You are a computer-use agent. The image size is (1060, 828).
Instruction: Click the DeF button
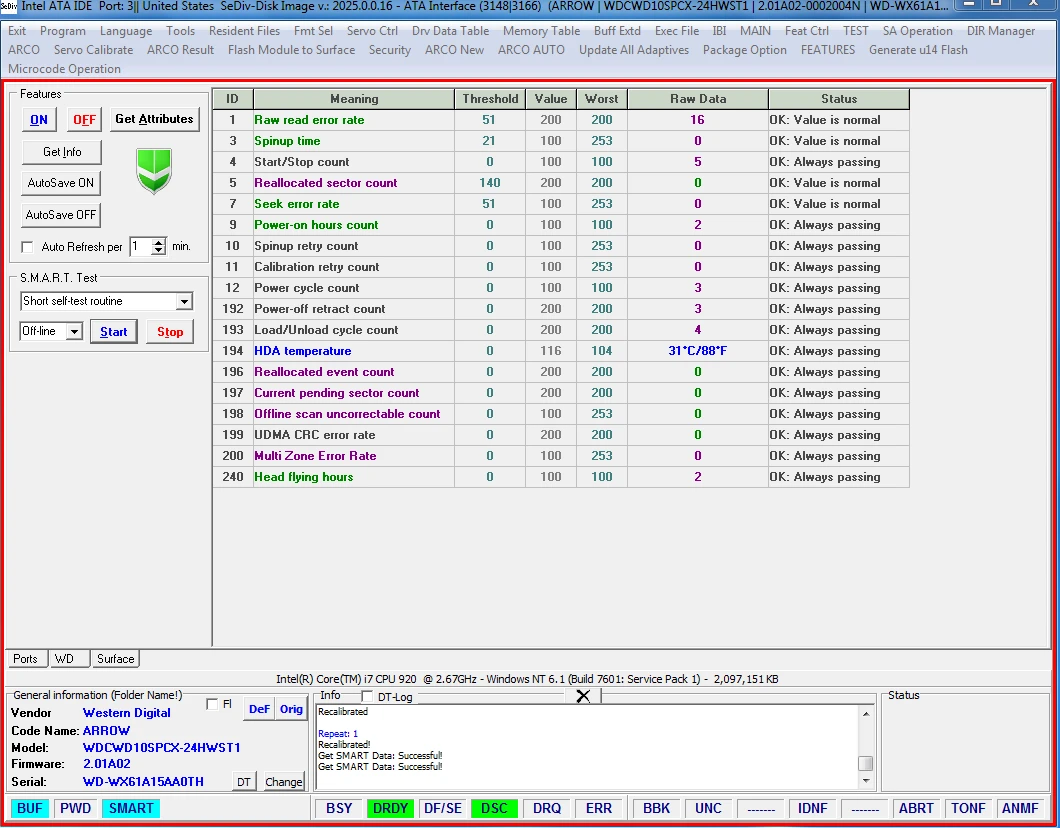coord(259,709)
